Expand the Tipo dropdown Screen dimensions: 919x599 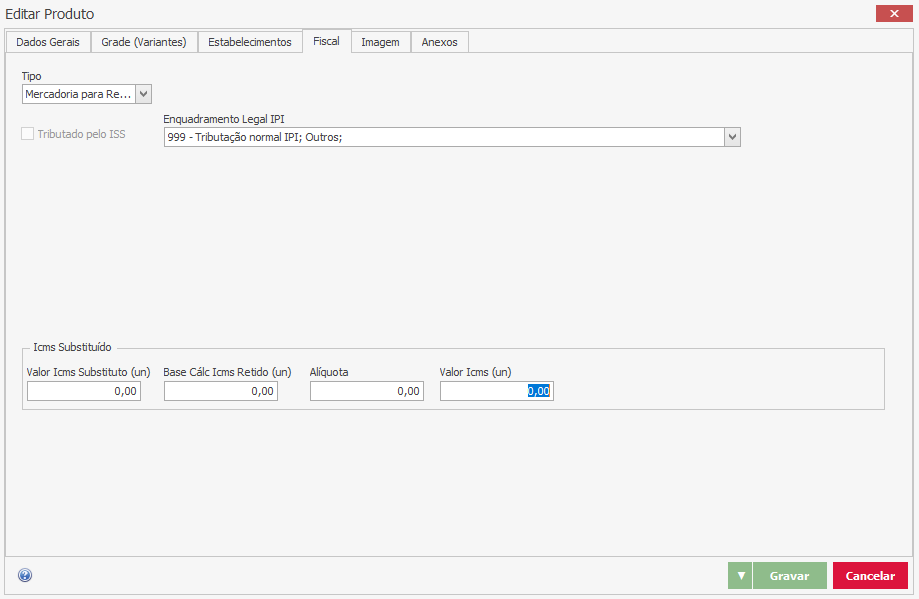point(143,94)
